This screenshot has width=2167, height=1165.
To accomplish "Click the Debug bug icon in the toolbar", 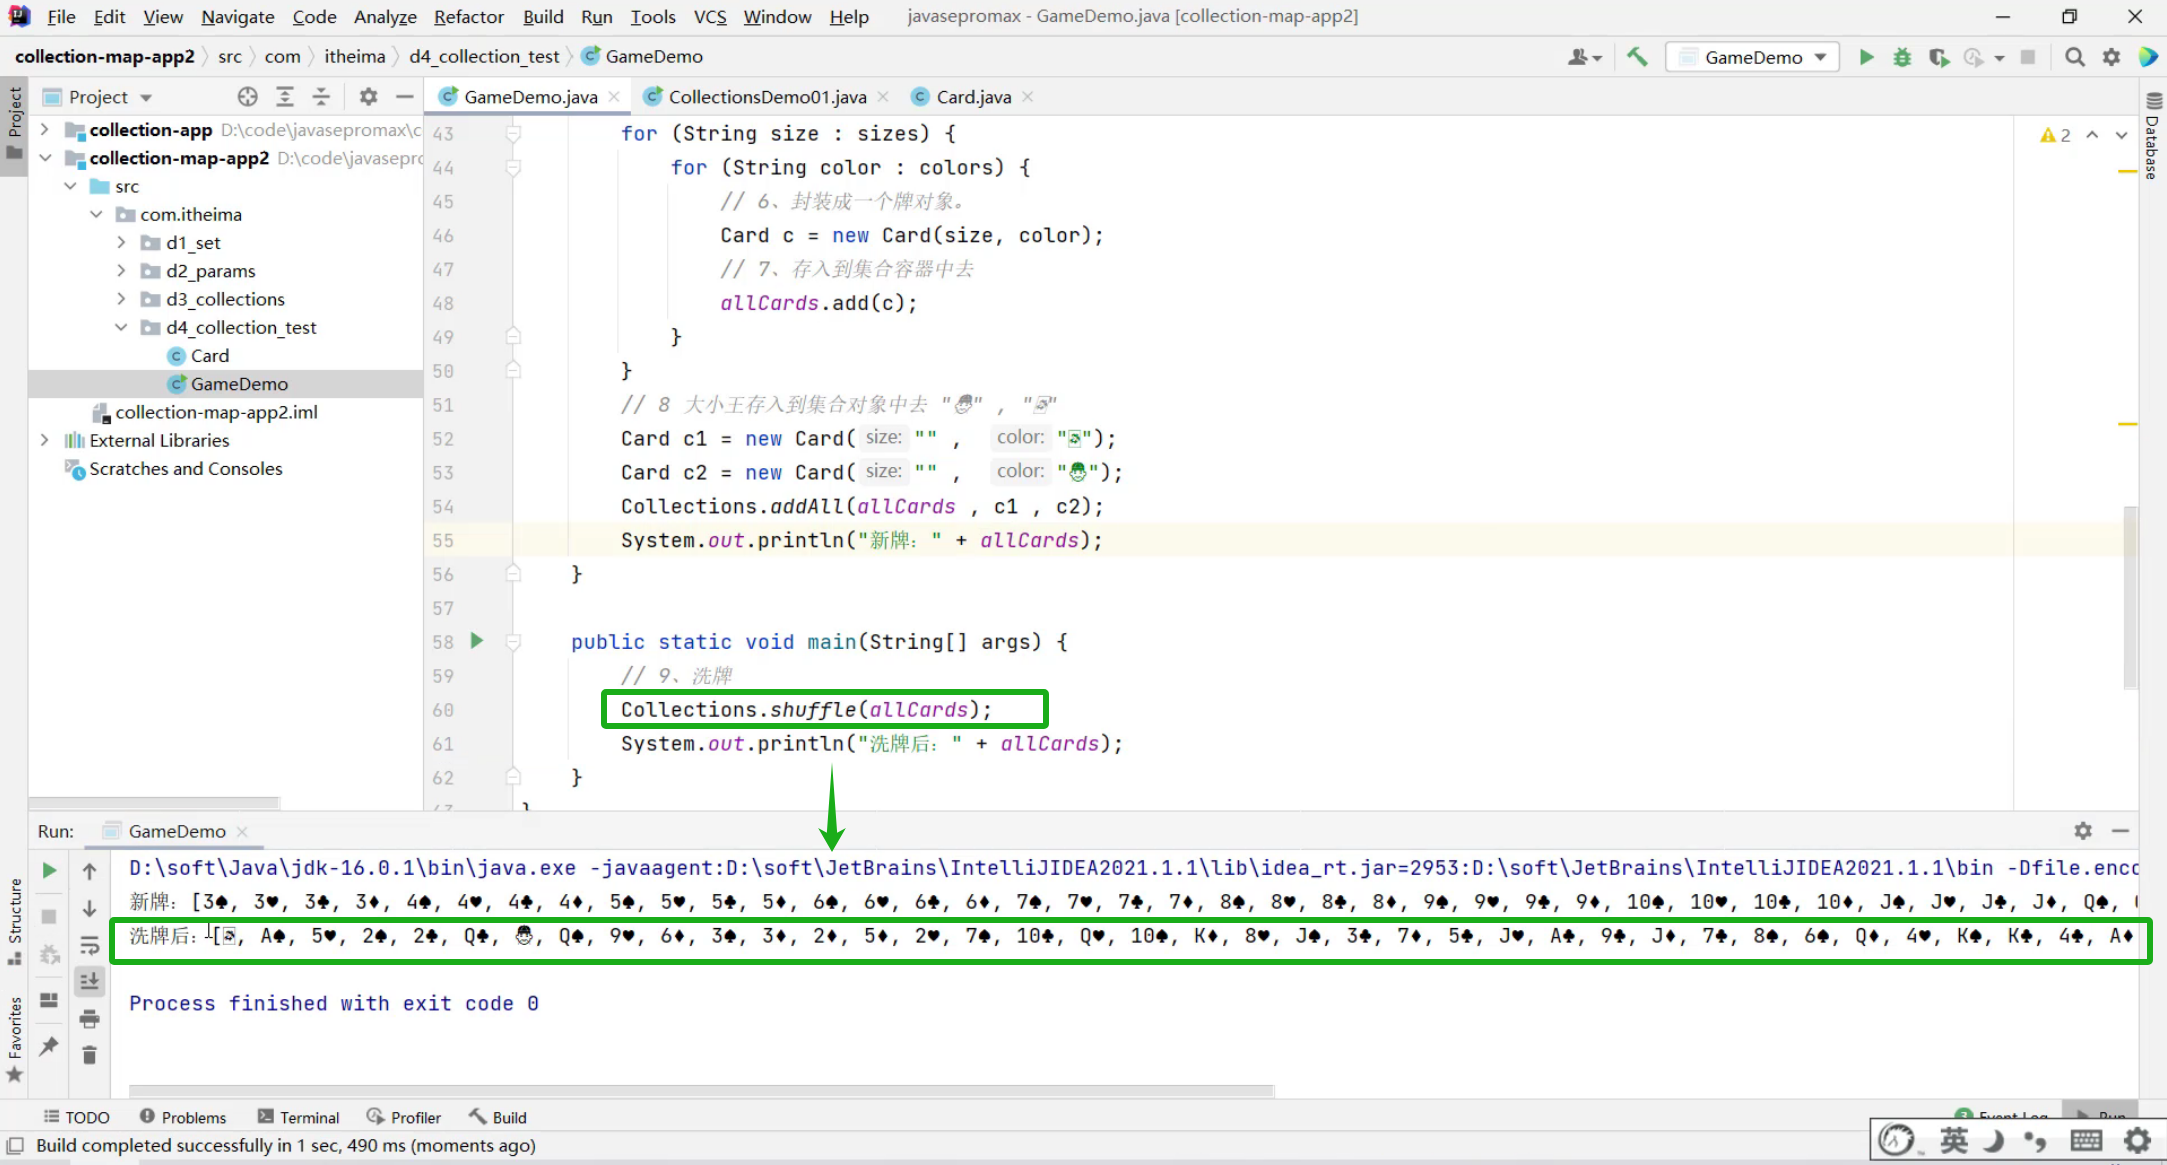I will click(x=1902, y=57).
